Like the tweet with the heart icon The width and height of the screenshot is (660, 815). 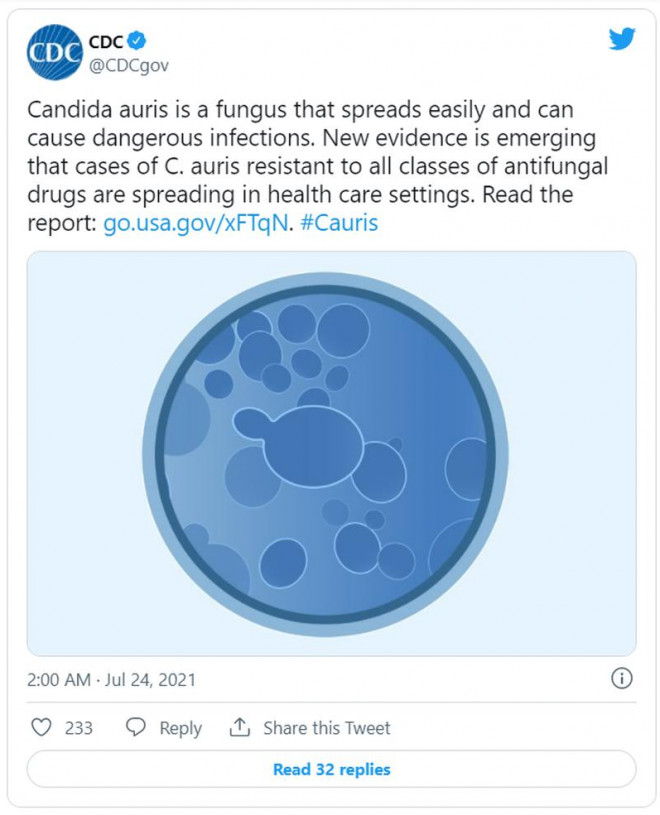[x=41, y=727]
